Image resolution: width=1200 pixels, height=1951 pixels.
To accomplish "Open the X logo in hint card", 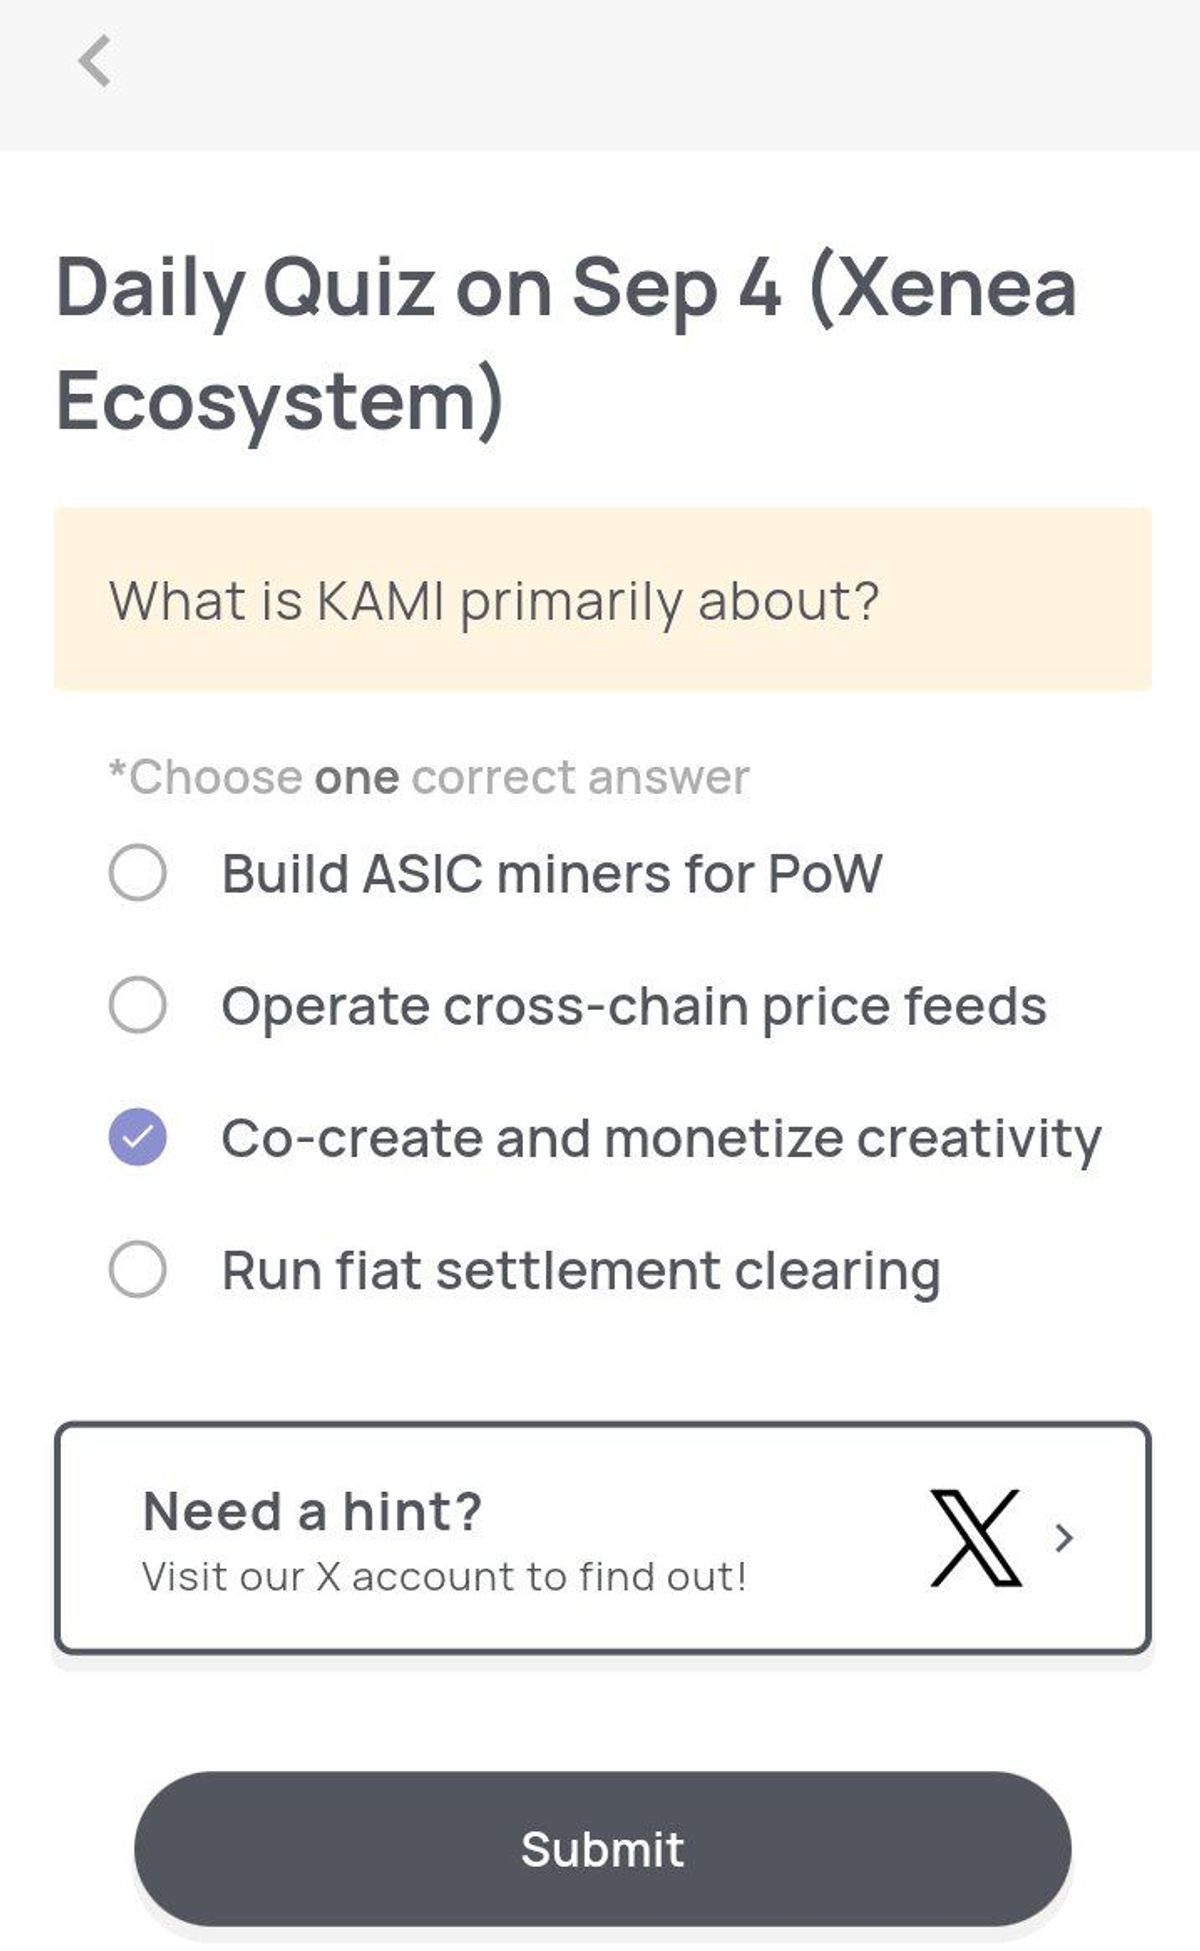I will (x=976, y=1538).
